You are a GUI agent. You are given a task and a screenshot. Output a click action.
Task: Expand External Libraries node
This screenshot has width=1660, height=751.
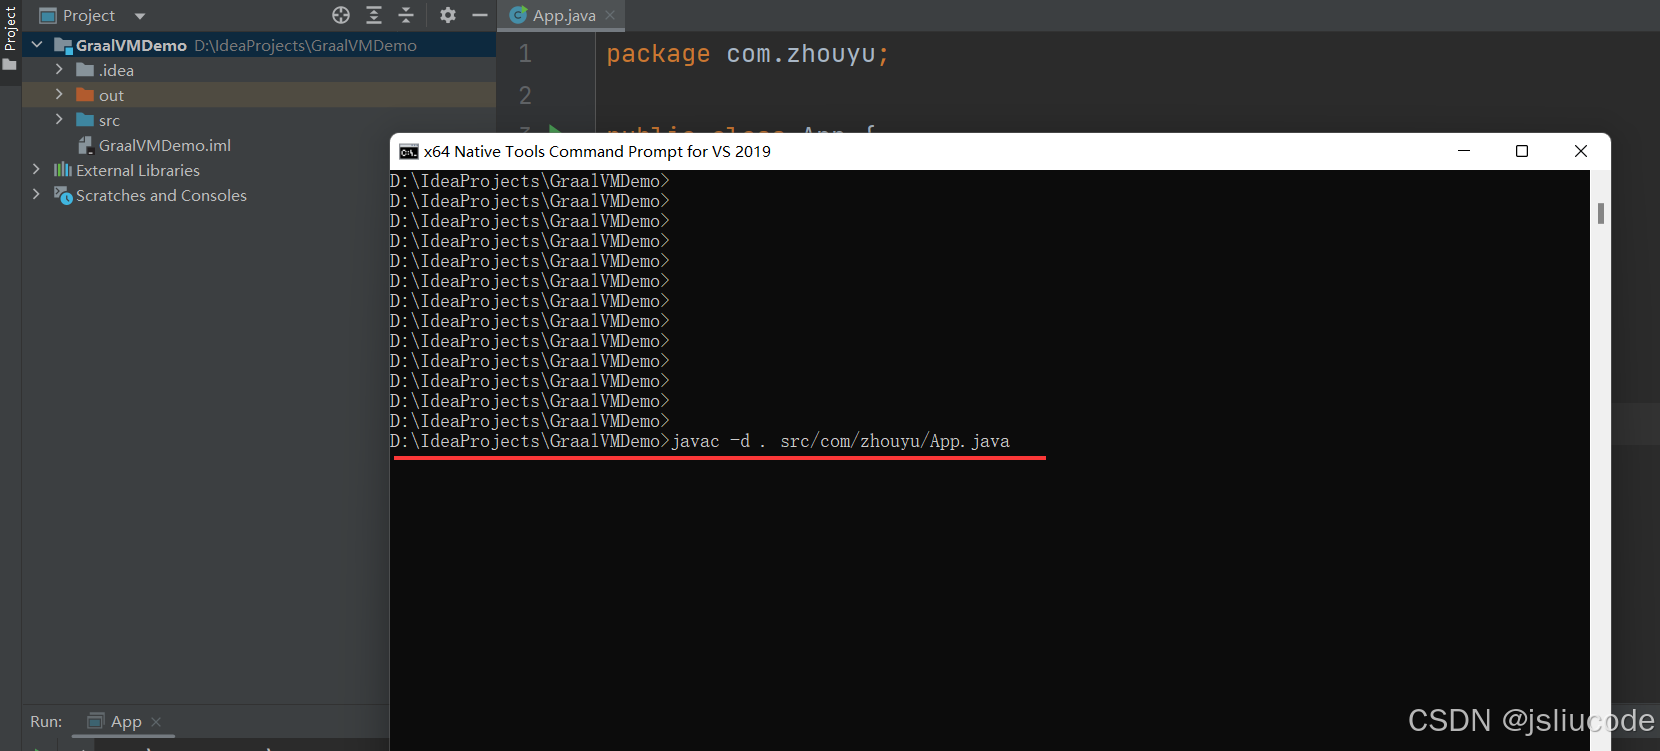37,170
